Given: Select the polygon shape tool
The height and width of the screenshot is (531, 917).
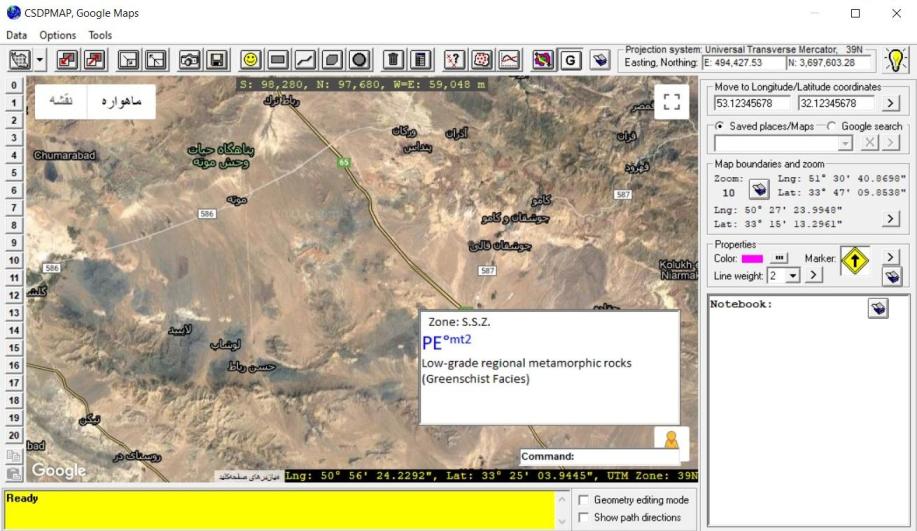Looking at the screenshot, I should click(x=332, y=60).
